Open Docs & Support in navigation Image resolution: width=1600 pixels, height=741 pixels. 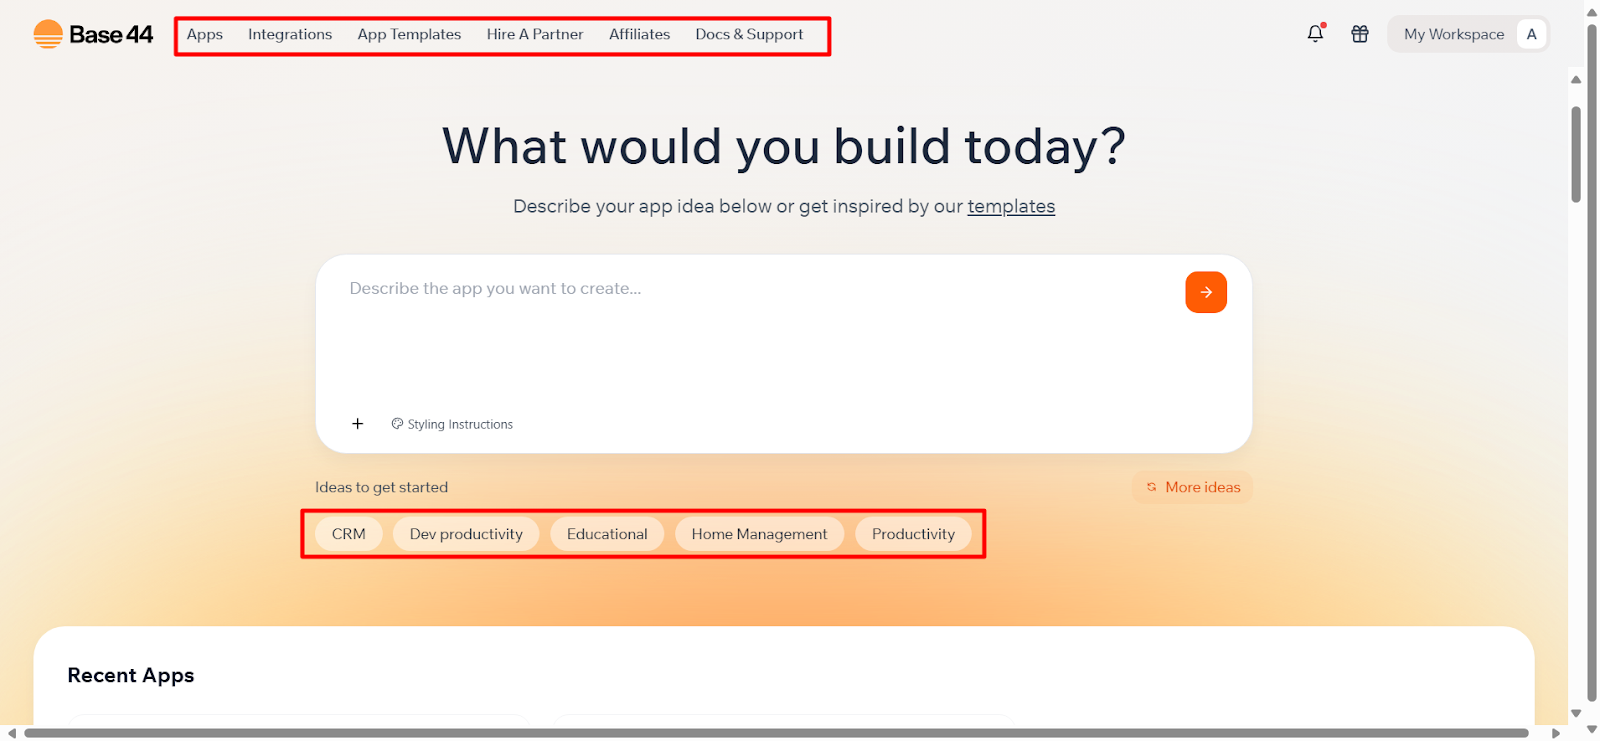tap(749, 34)
